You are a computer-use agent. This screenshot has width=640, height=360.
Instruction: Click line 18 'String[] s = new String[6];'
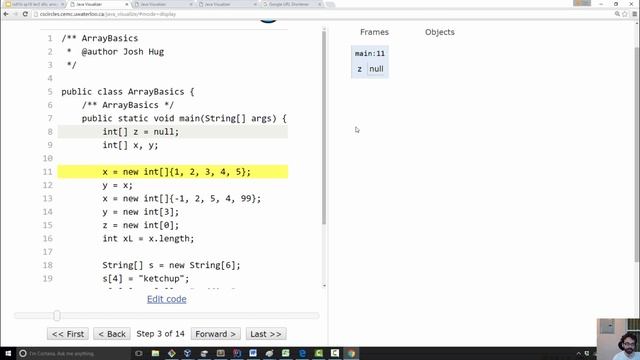coord(171,265)
